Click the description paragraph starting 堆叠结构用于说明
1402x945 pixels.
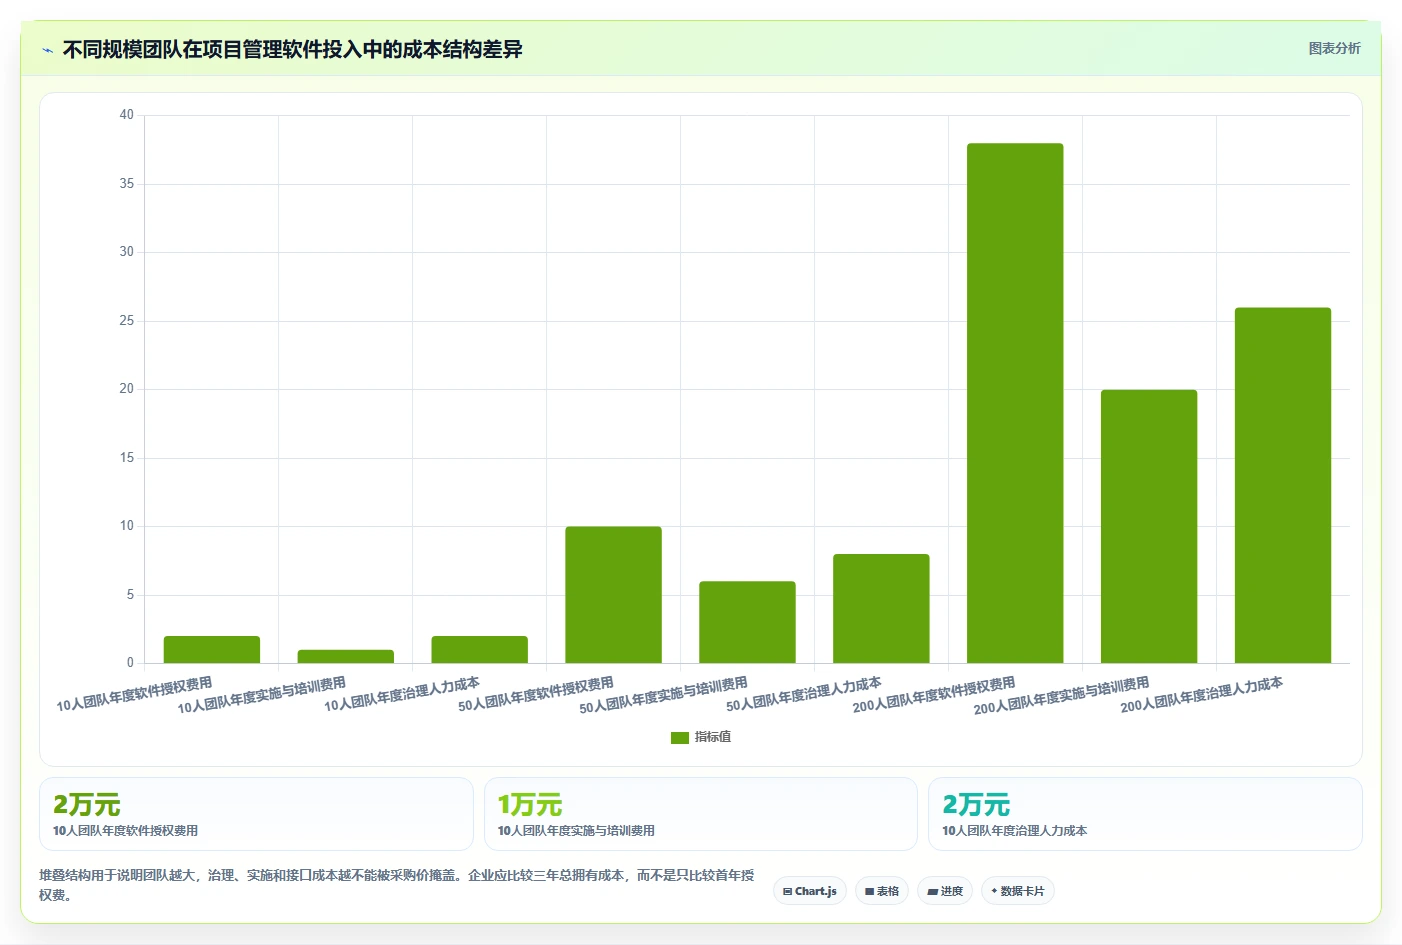coord(397,885)
